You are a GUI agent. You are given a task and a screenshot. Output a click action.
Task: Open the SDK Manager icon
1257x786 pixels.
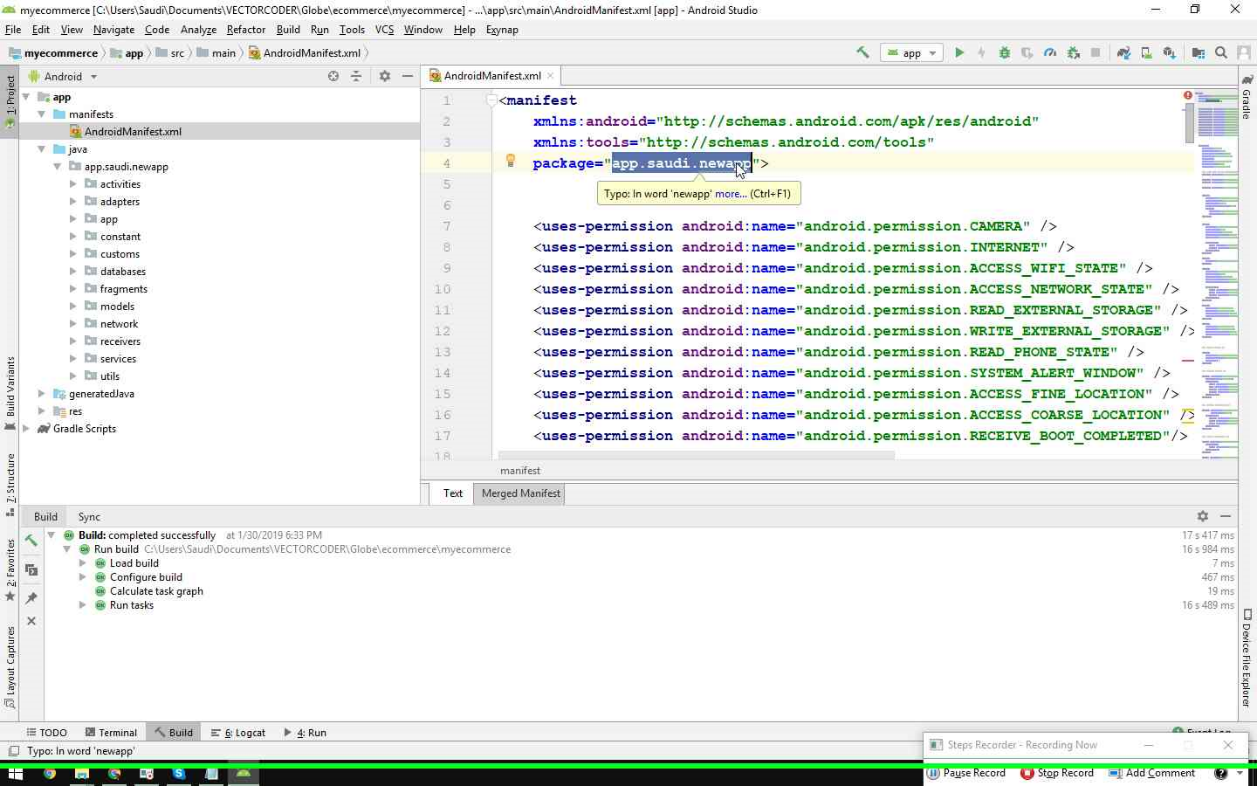click(x=1168, y=53)
